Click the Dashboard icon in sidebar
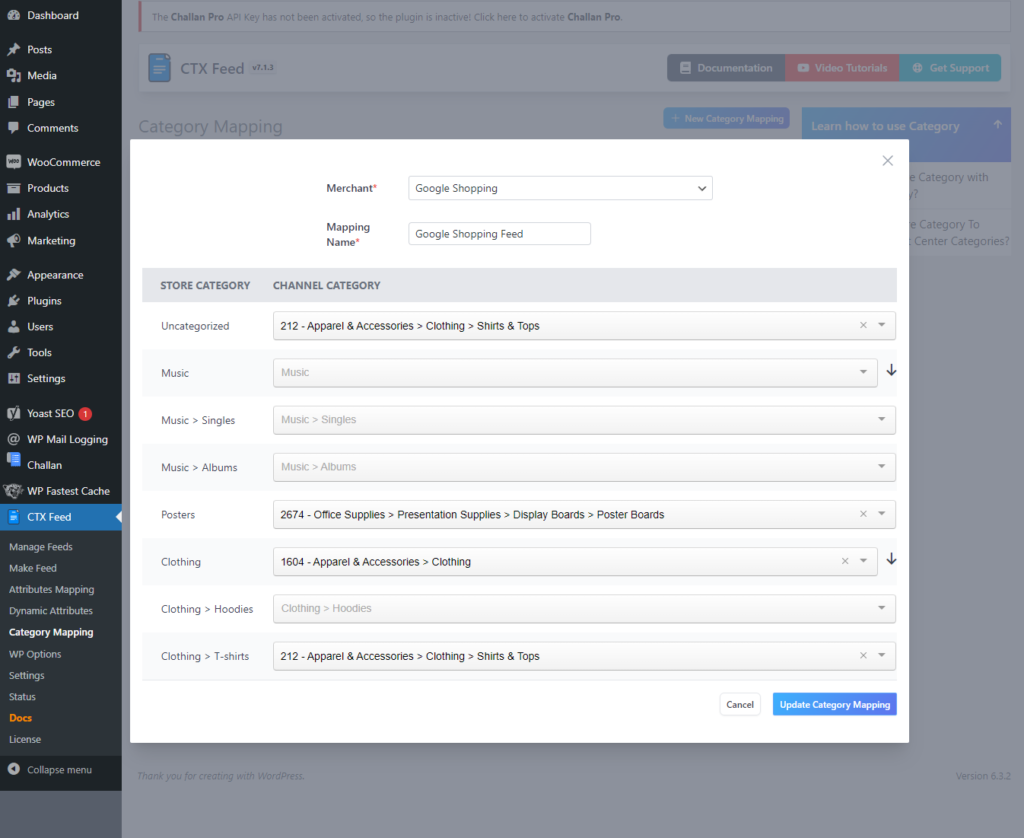This screenshot has width=1024, height=838. pos(14,15)
